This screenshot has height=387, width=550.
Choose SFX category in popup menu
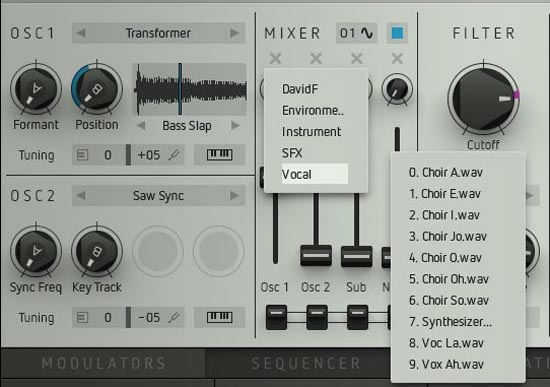[x=315, y=153]
